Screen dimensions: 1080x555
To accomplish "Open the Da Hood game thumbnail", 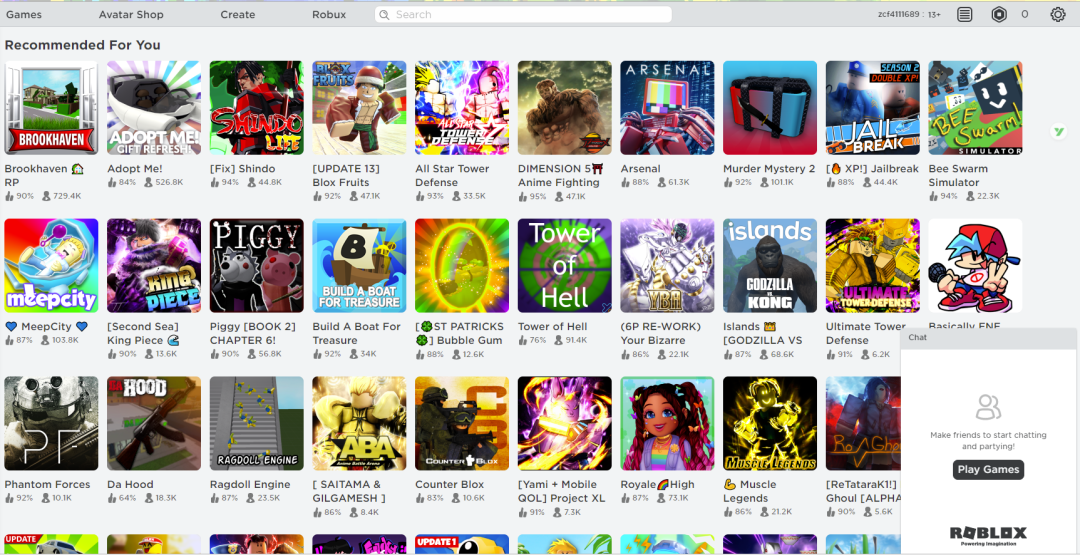I will point(154,423).
